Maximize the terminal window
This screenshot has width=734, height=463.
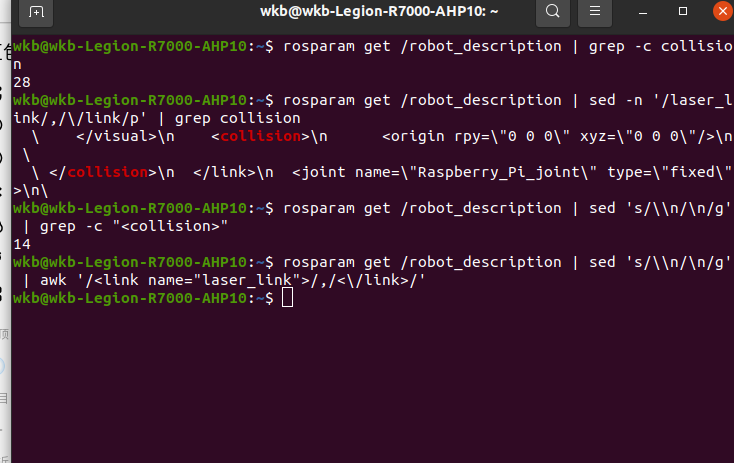tap(683, 11)
